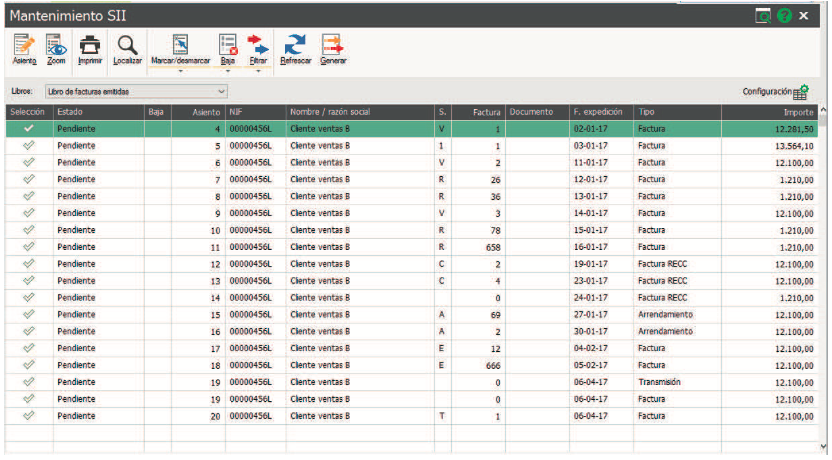Toggle selection check for Asiento 20 row

click(29, 415)
